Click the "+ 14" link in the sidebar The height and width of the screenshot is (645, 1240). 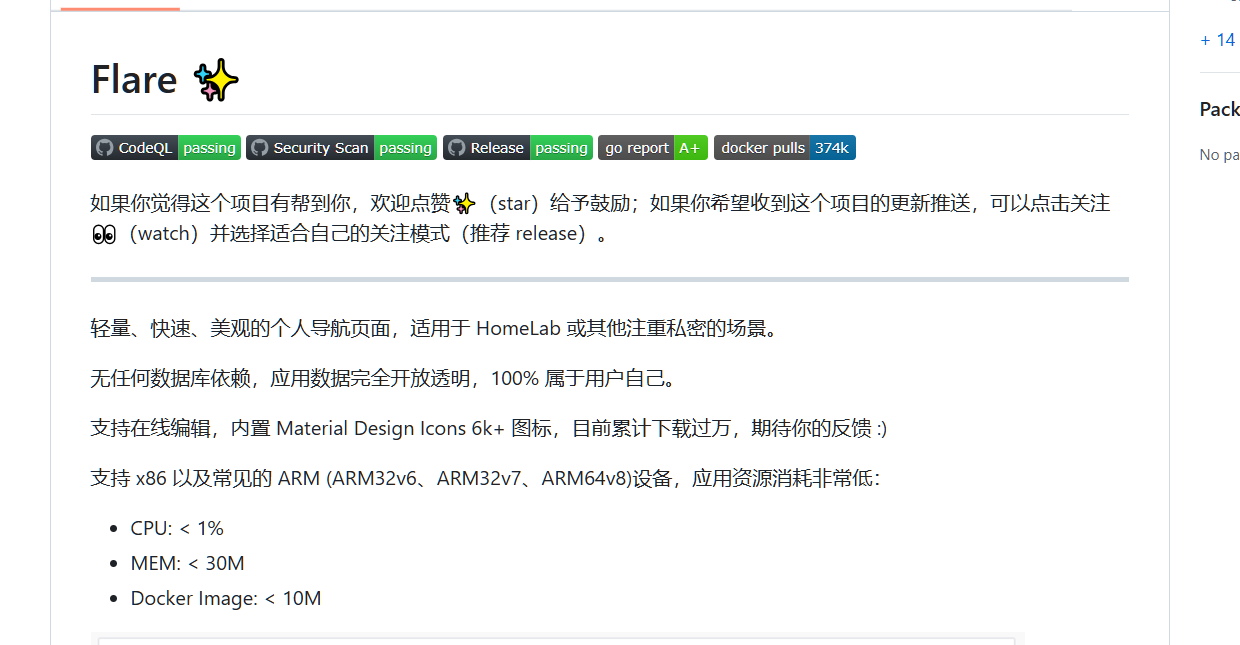click(1218, 40)
